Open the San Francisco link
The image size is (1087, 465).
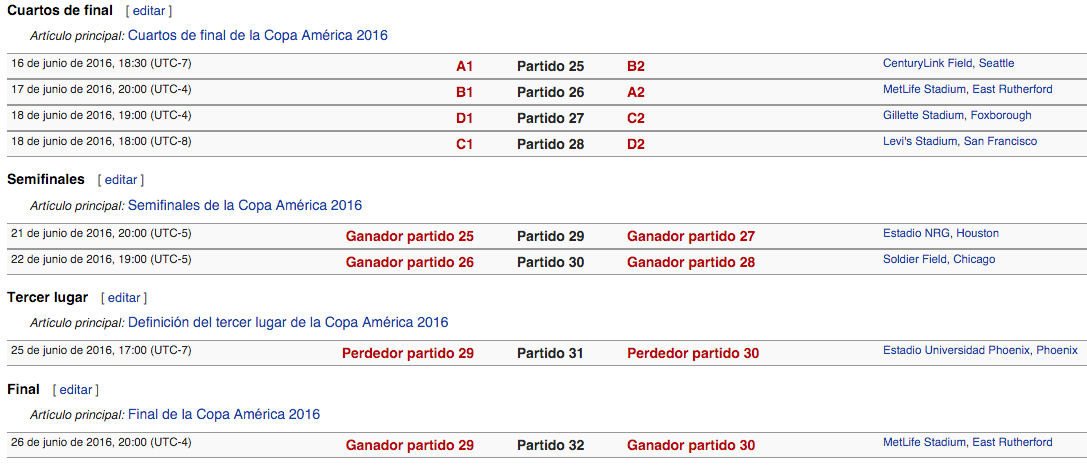click(1000, 142)
